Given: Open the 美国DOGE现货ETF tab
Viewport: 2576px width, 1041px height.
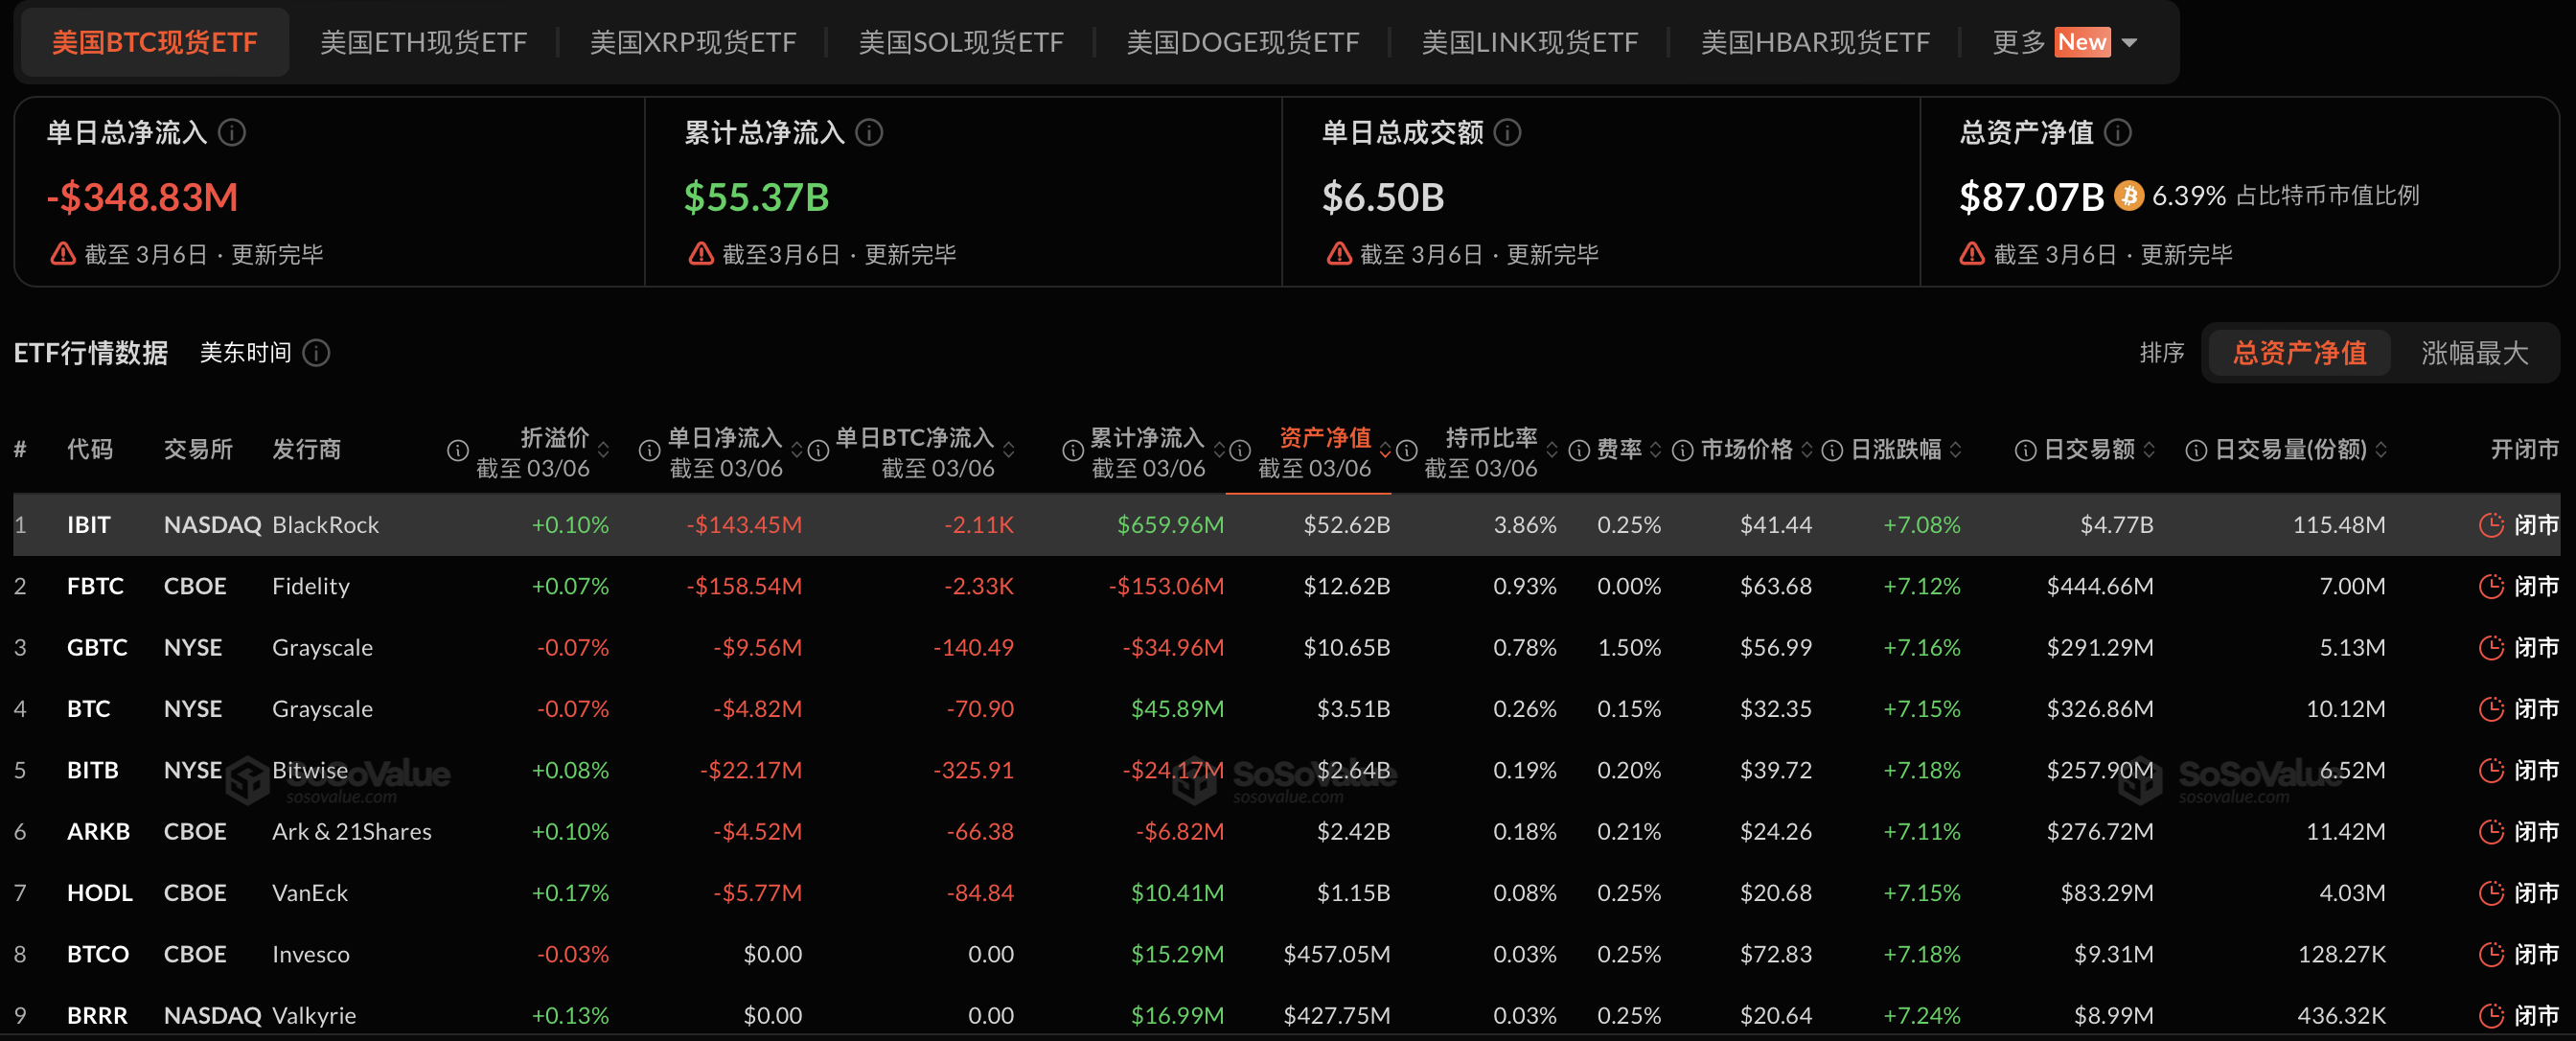Looking at the screenshot, I should (1242, 42).
